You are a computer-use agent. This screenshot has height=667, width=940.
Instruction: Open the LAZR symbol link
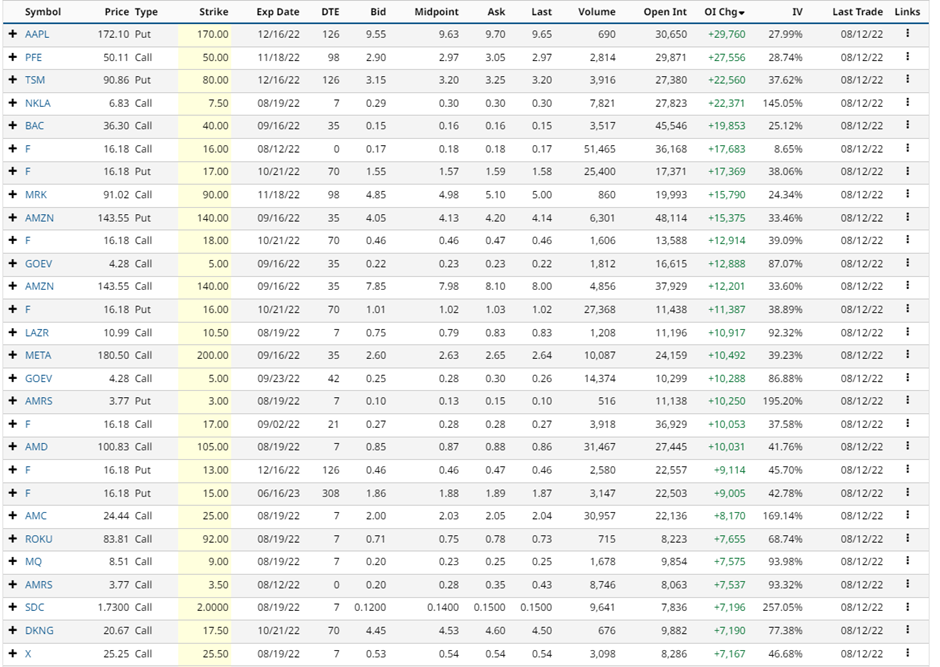[37, 333]
